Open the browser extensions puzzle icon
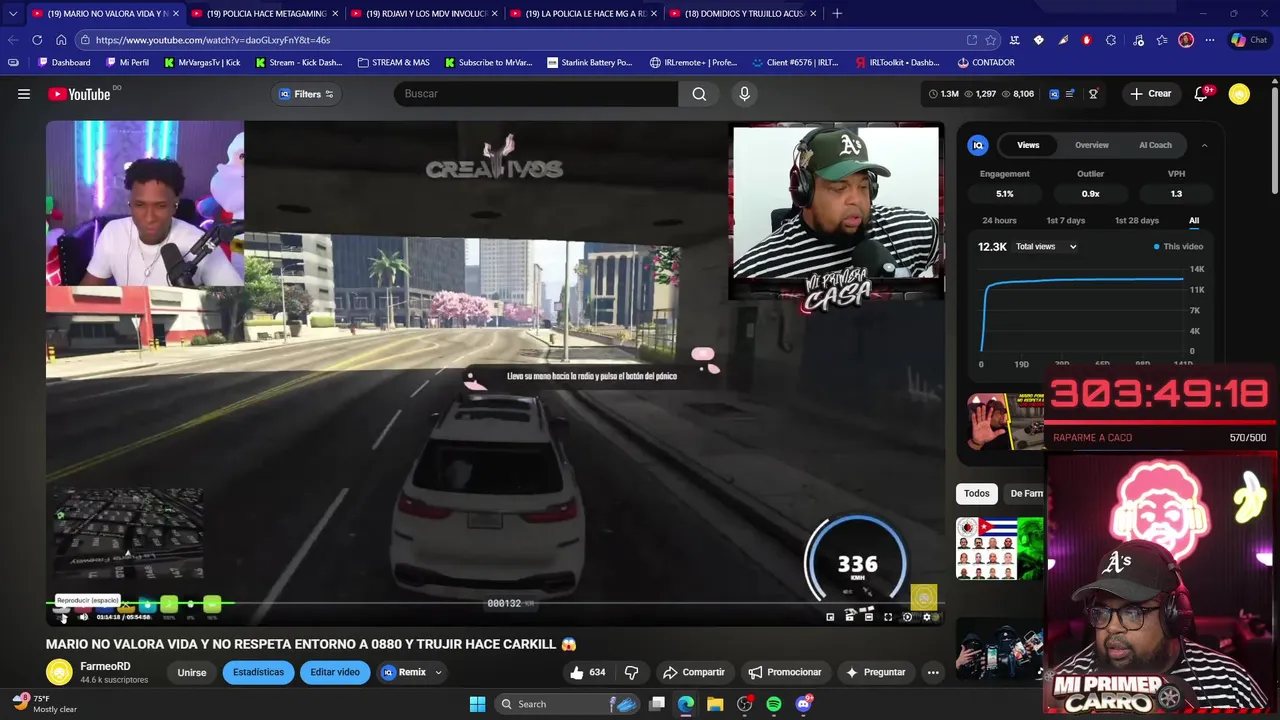 1111,40
